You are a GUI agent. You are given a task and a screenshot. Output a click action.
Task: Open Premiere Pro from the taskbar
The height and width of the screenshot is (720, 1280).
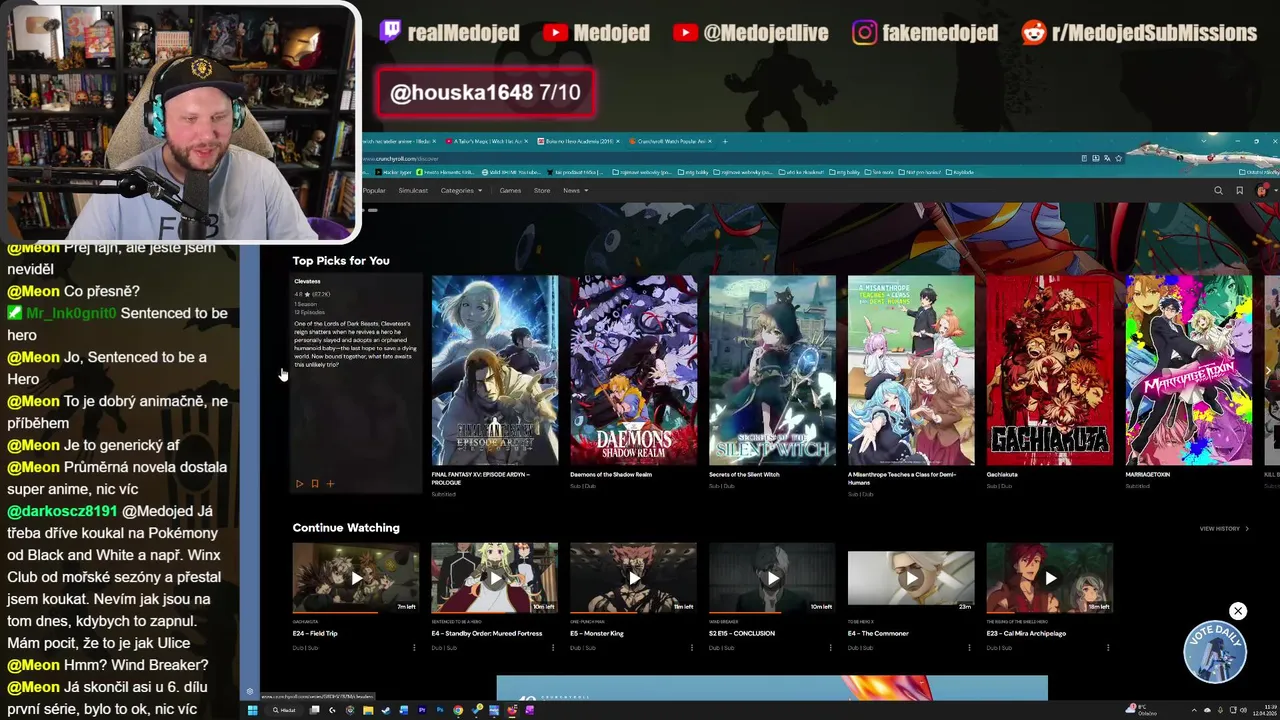[x=422, y=710]
